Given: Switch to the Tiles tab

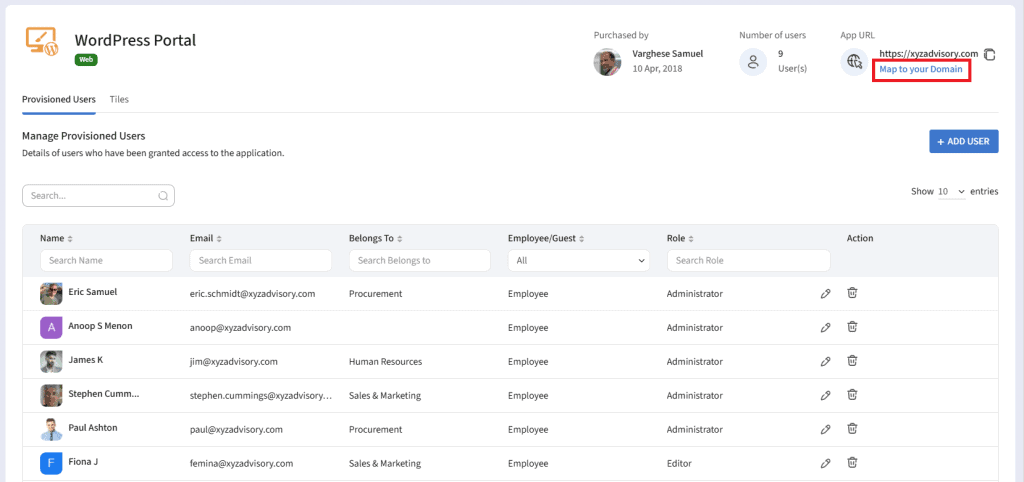Looking at the screenshot, I should 119,100.
